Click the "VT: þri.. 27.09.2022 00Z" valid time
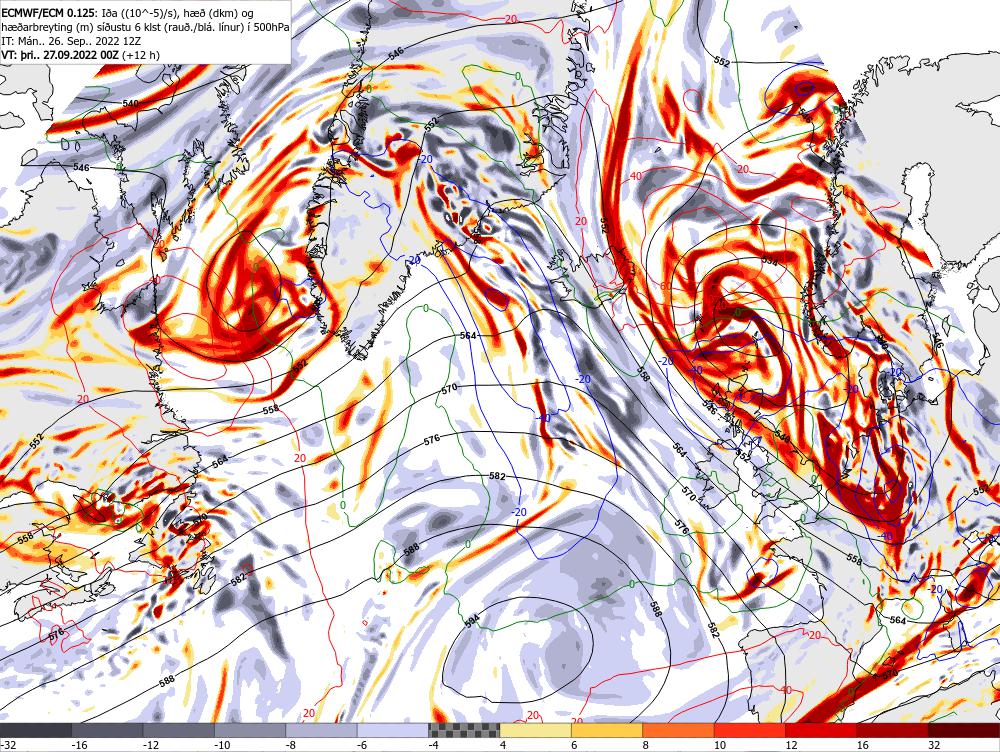 tap(60, 55)
